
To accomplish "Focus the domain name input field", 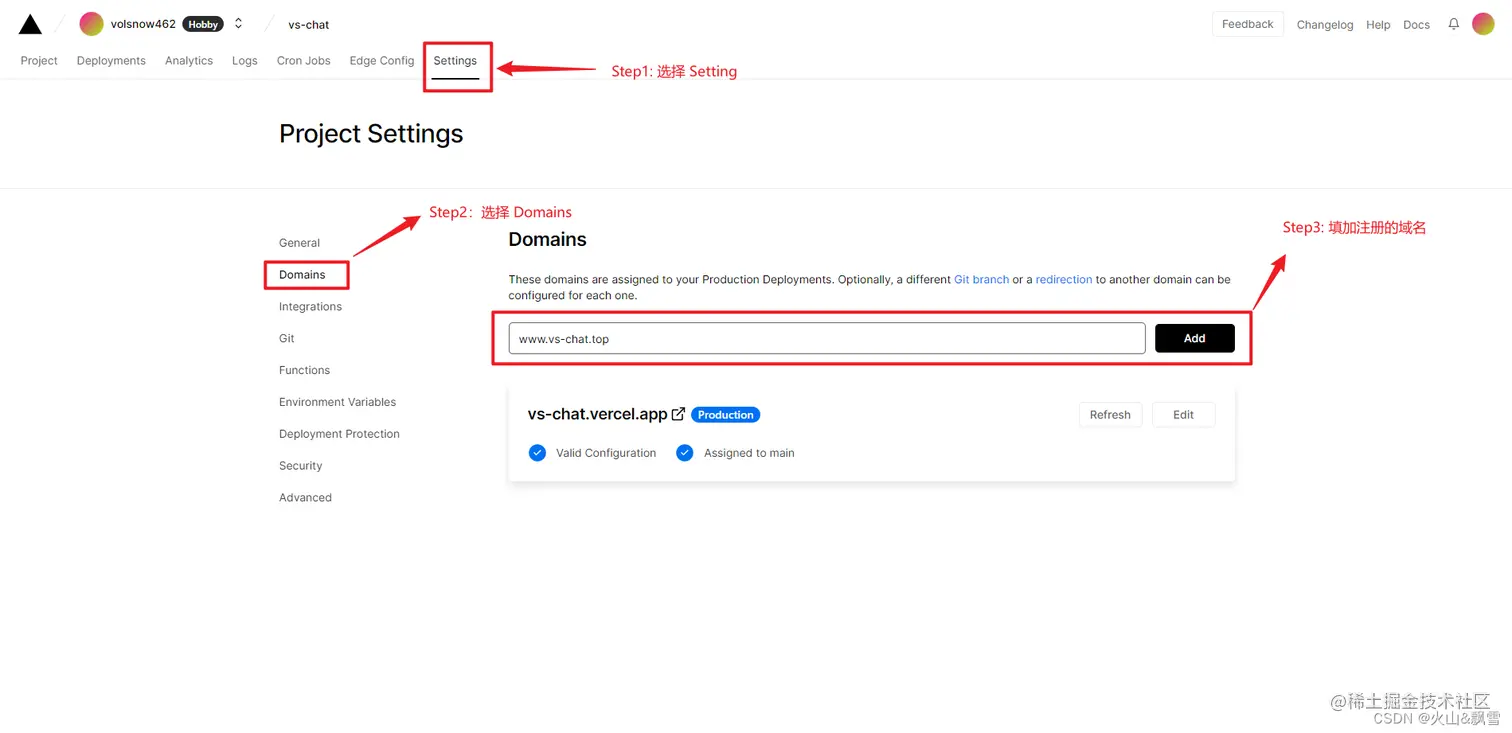I will tap(827, 338).
